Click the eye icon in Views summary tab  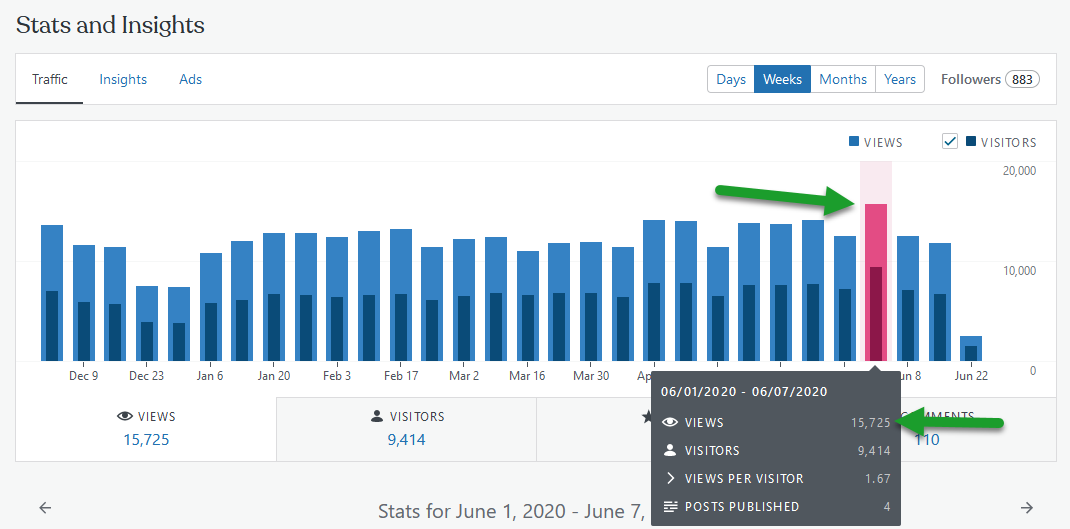point(124,416)
